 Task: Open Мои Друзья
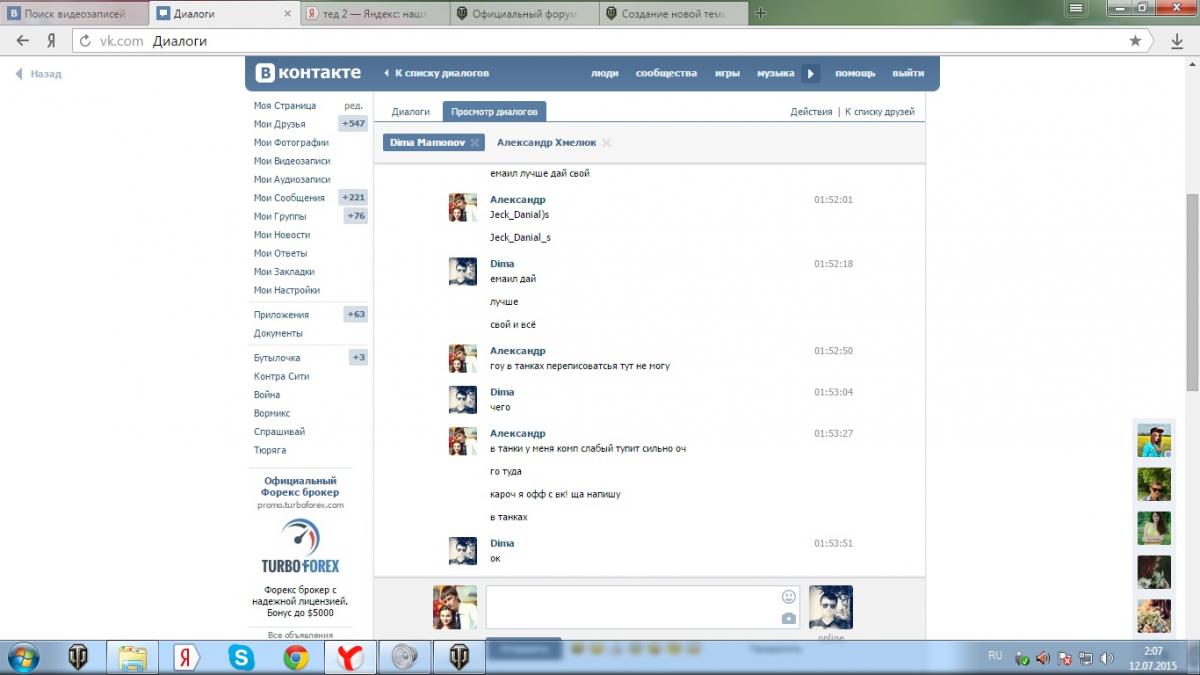click(279, 124)
